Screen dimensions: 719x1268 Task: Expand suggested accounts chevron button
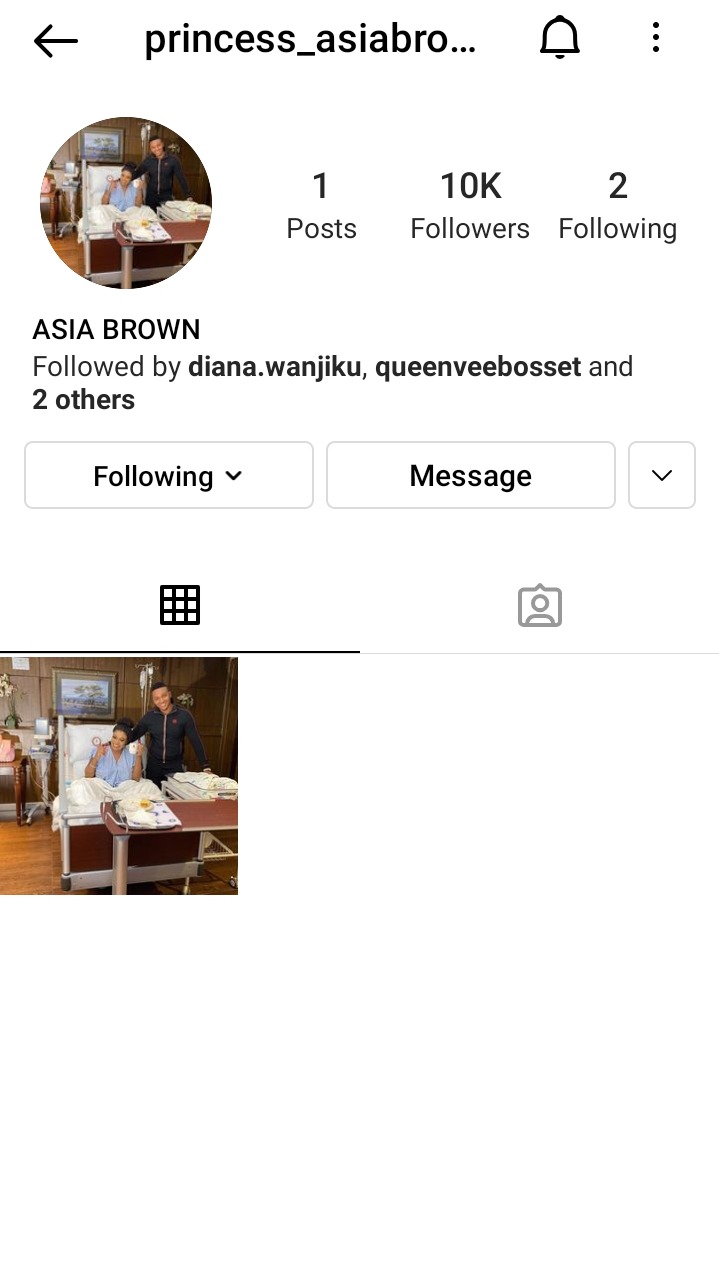click(x=662, y=476)
